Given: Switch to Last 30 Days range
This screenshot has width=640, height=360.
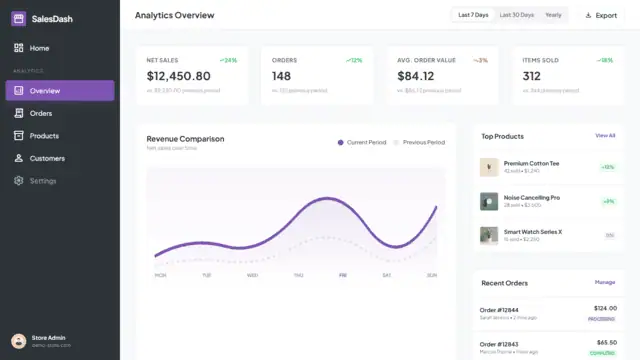Looking at the screenshot, I should [517, 15].
